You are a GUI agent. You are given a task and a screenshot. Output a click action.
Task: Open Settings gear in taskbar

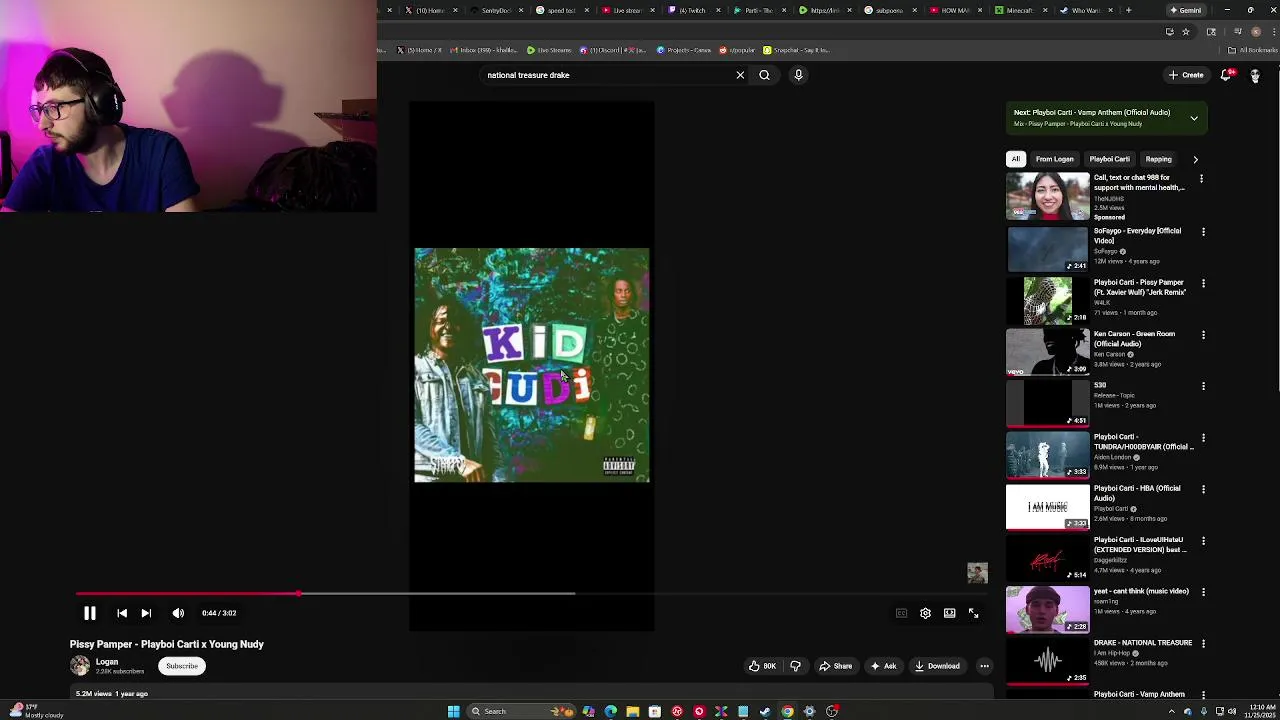809,711
